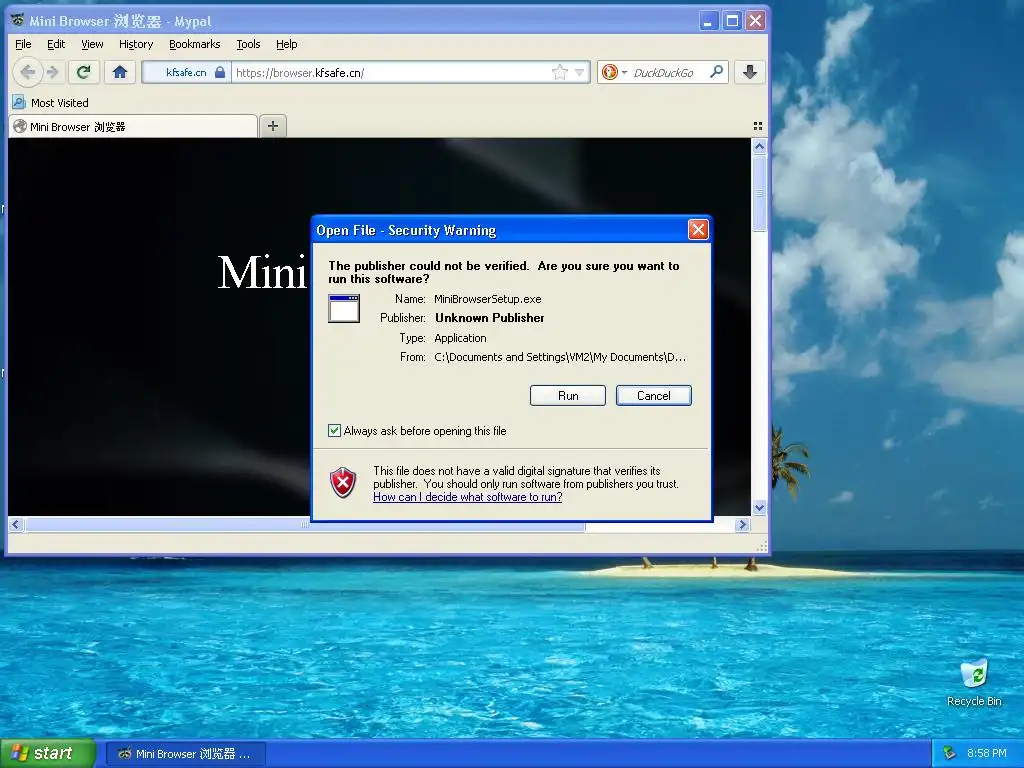
Task: Open the View menu
Action: [x=92, y=44]
